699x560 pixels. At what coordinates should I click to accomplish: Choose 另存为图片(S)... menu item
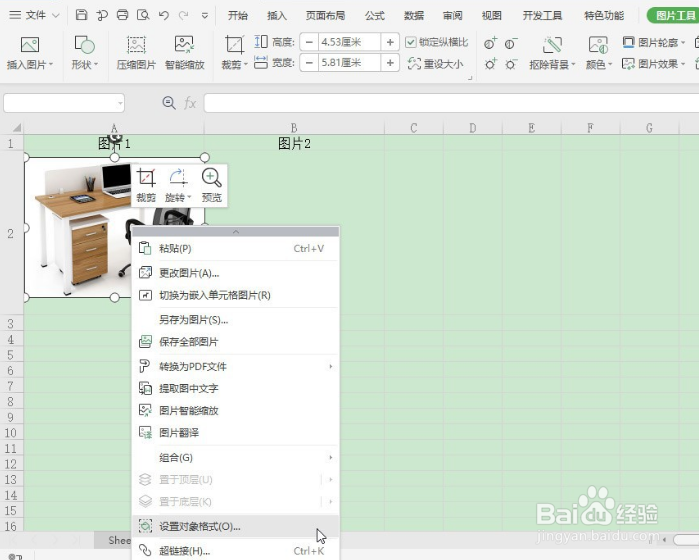point(236,320)
